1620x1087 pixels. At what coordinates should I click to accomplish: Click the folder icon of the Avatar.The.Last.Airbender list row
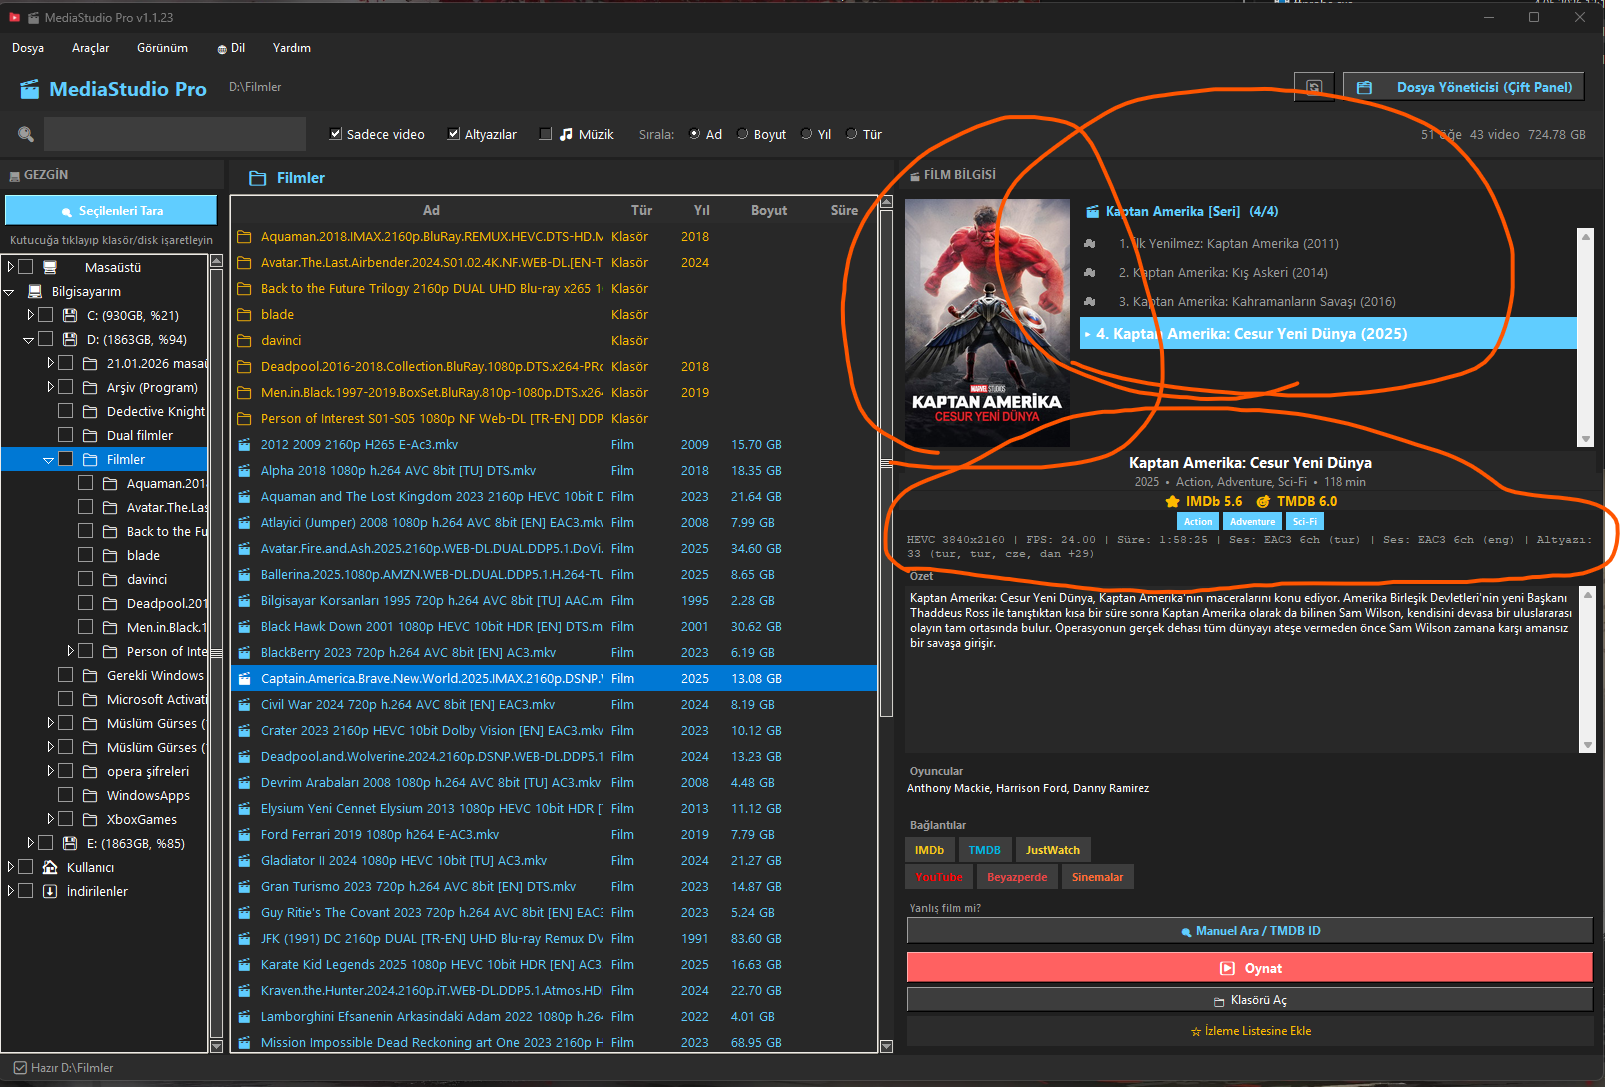[x=244, y=263]
